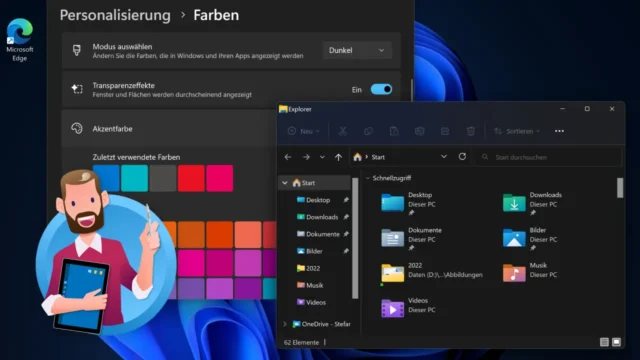640x360 pixels.
Task: Click Copy icon in Explorer toolbar
Action: (x=368, y=131)
